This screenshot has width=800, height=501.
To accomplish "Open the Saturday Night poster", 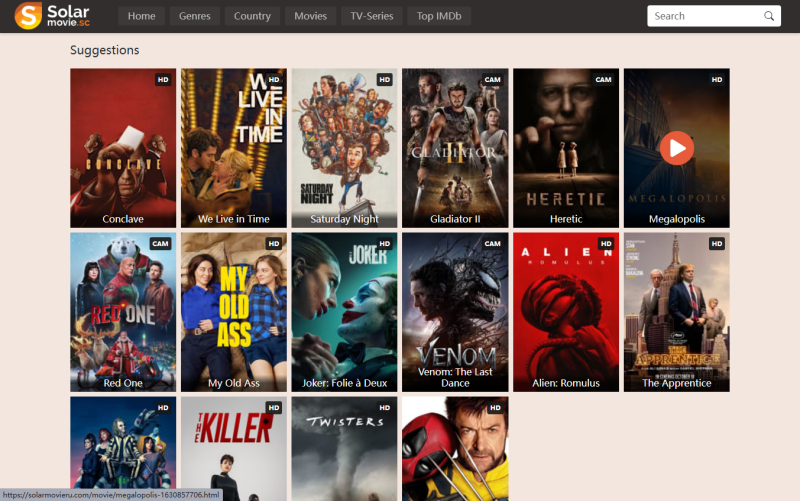I will 344,148.
